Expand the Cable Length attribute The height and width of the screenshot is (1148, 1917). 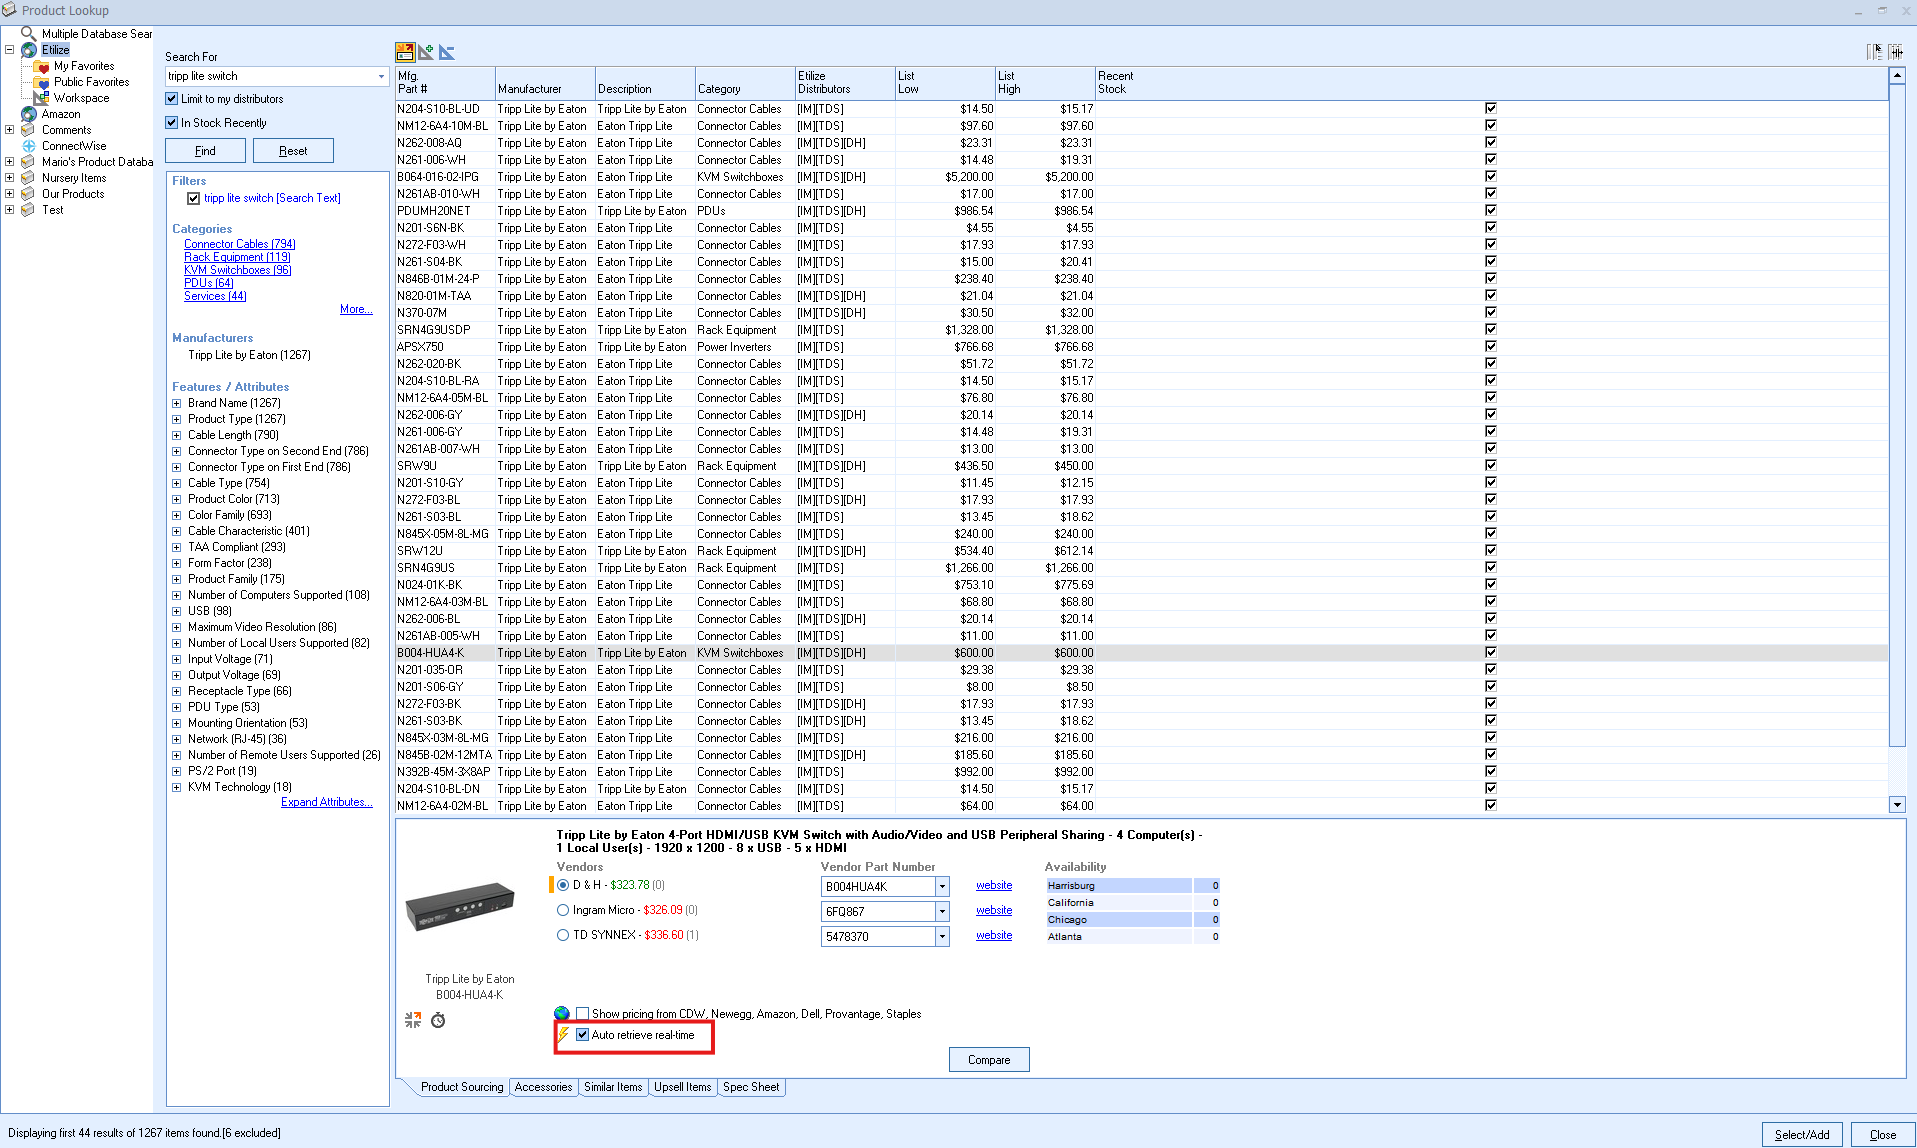click(177, 435)
